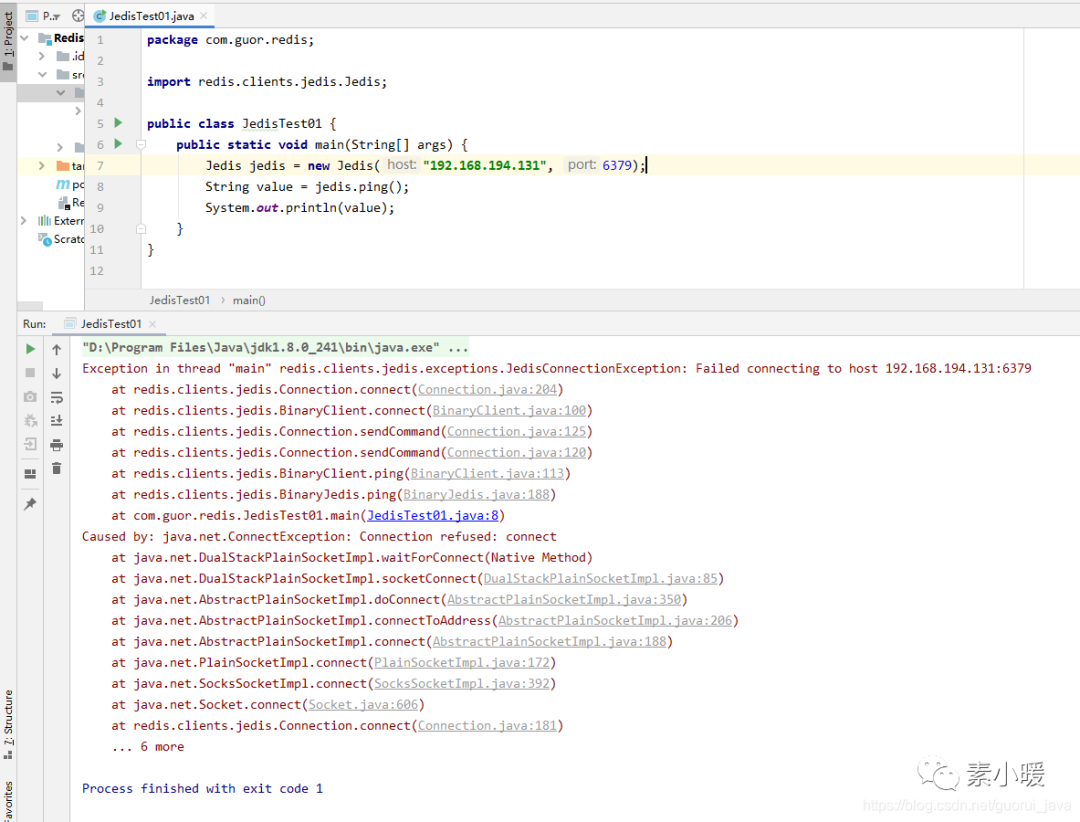
Task: Fold the main method at line 6
Action: (x=141, y=144)
